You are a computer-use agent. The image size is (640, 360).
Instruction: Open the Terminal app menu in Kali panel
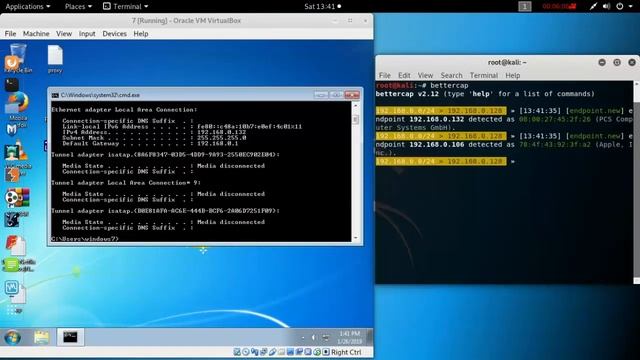point(126,6)
